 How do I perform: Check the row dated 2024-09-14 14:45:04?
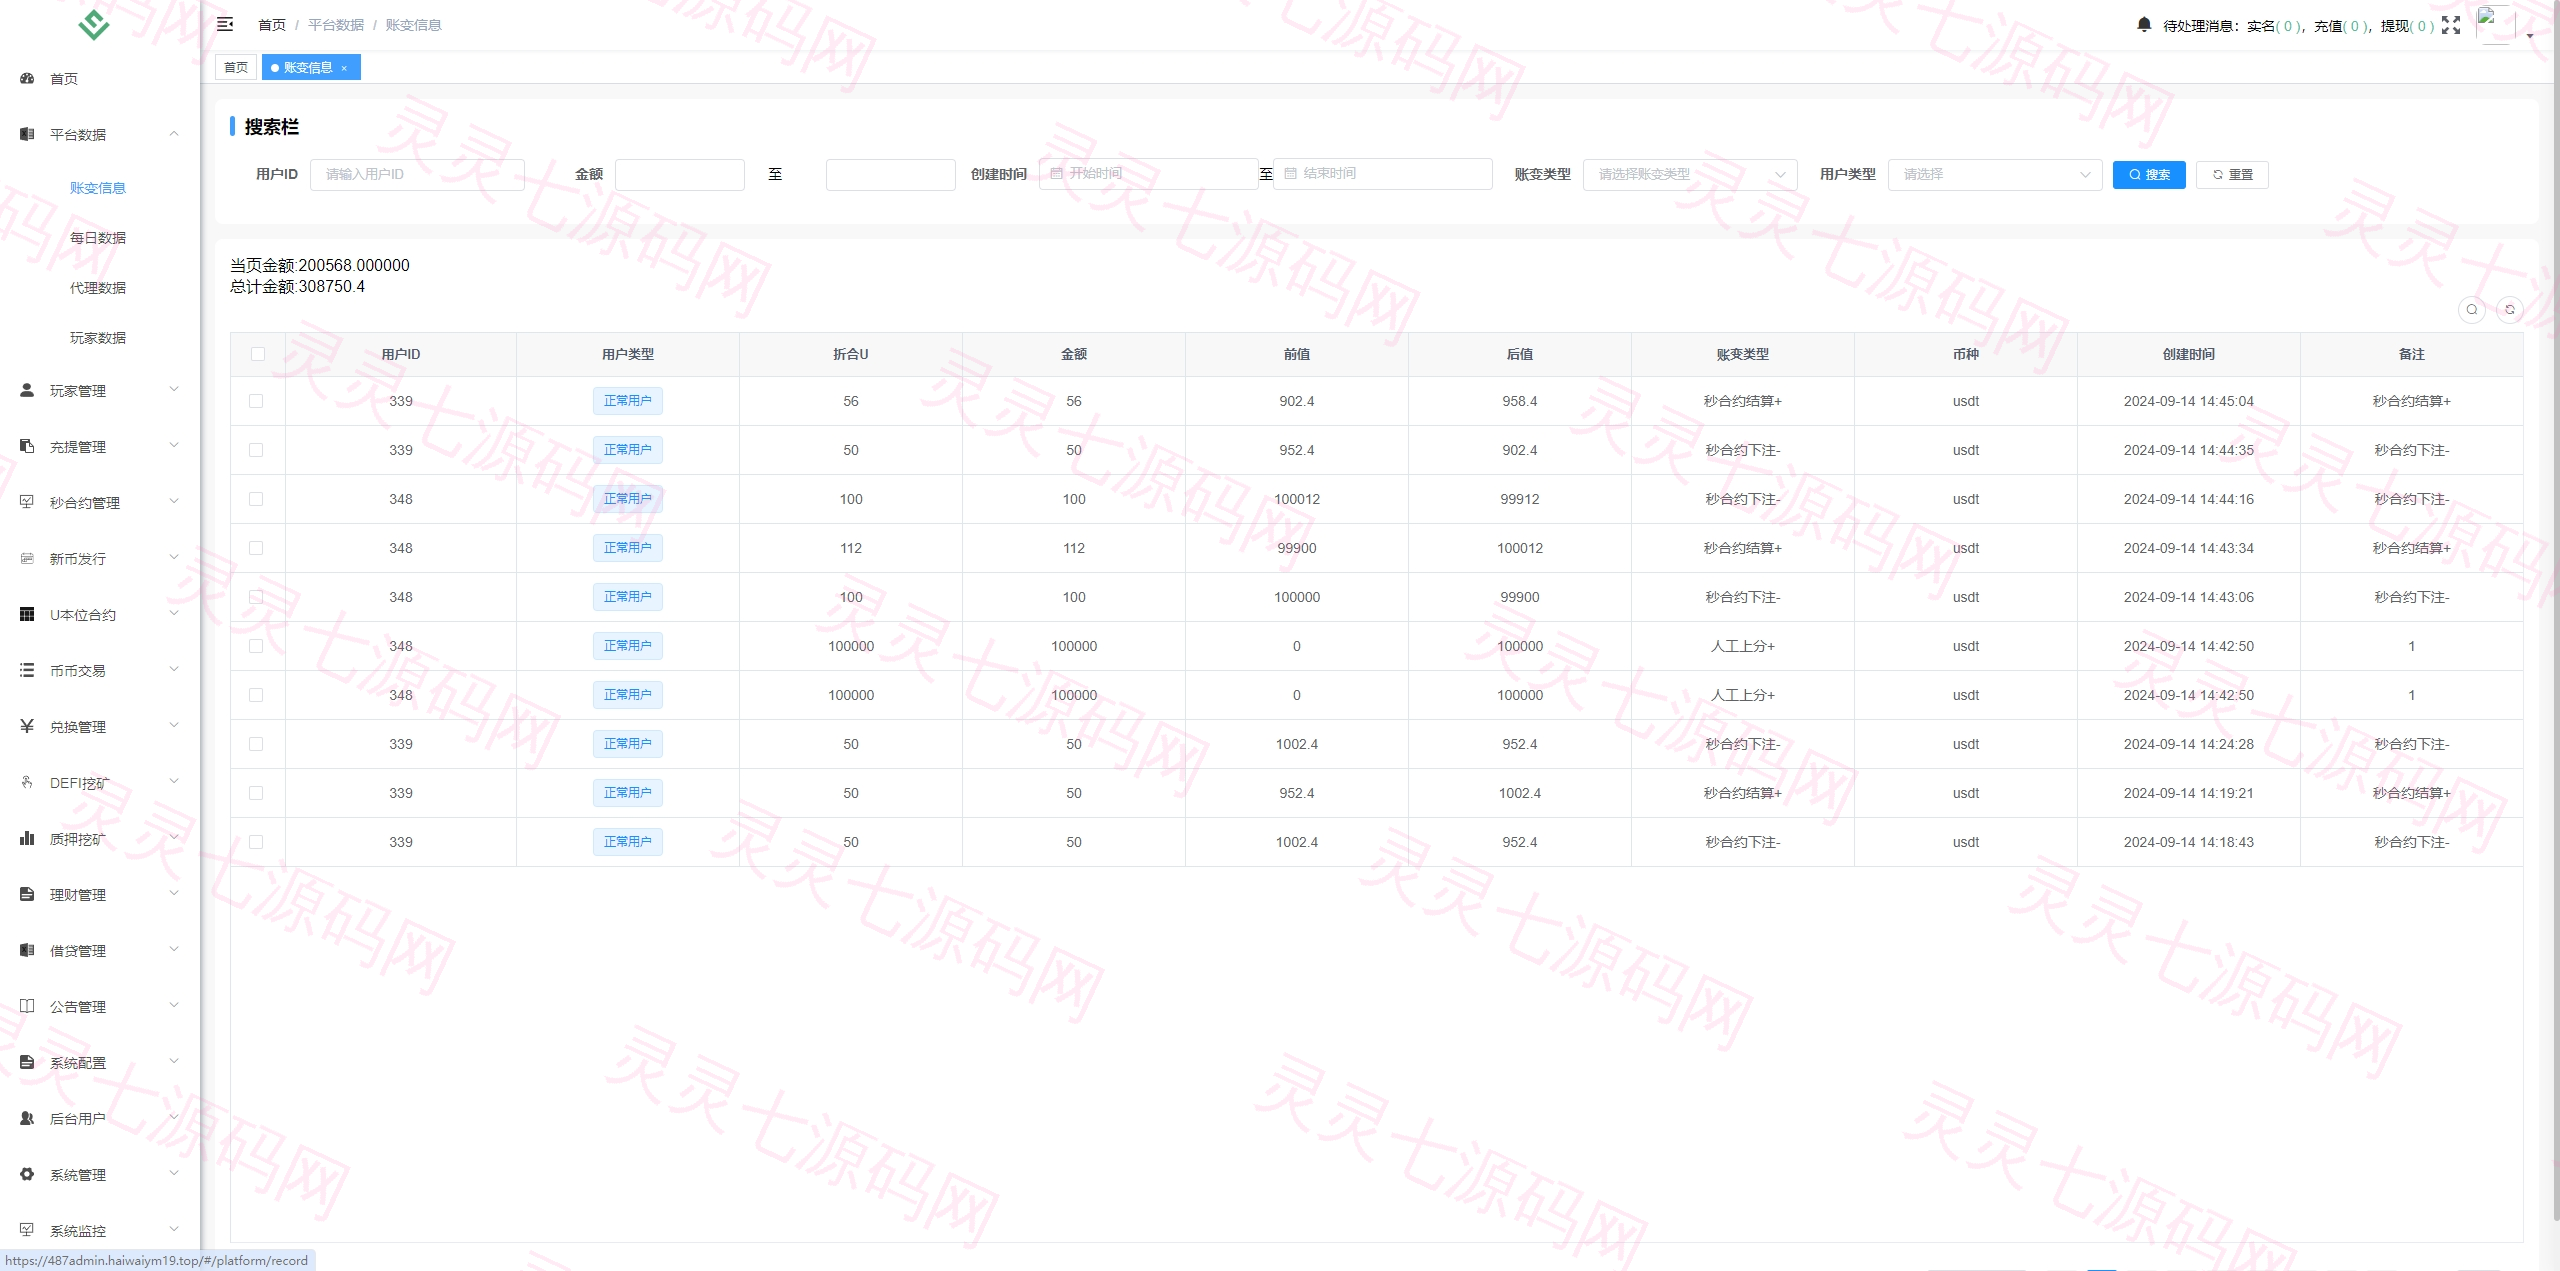[x=256, y=401]
